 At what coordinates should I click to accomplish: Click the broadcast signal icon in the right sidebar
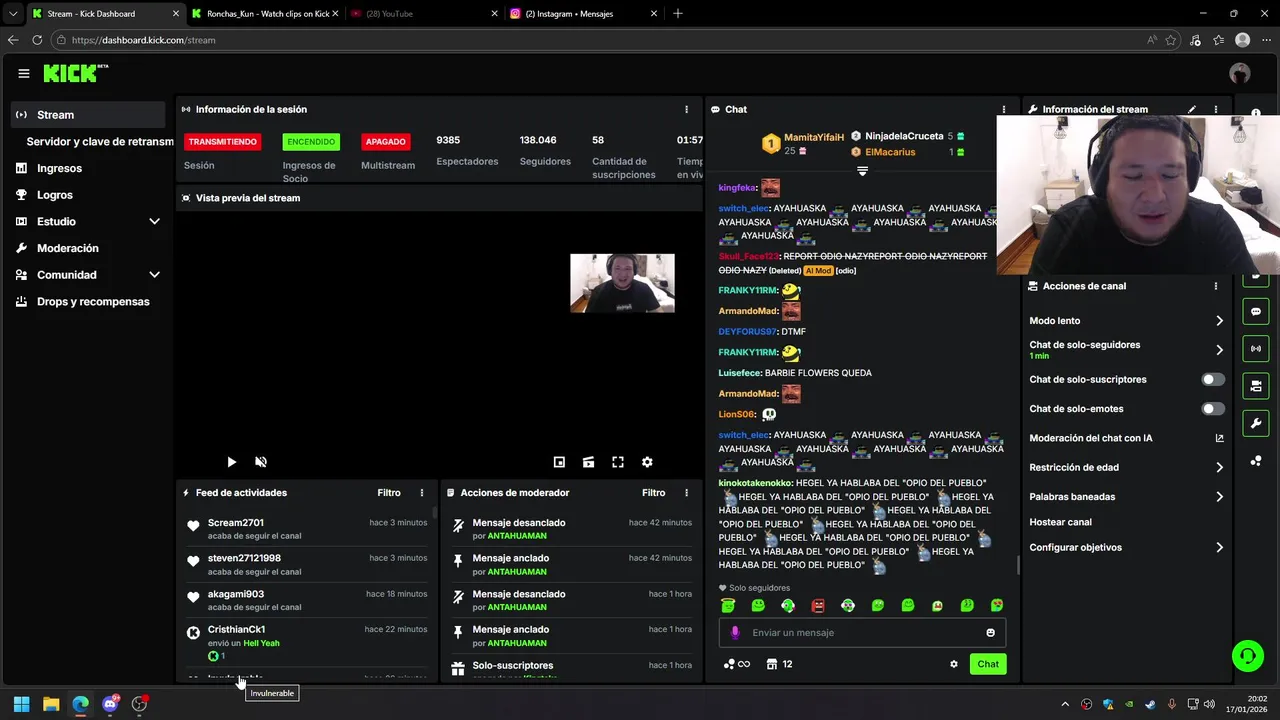pos(1256,349)
